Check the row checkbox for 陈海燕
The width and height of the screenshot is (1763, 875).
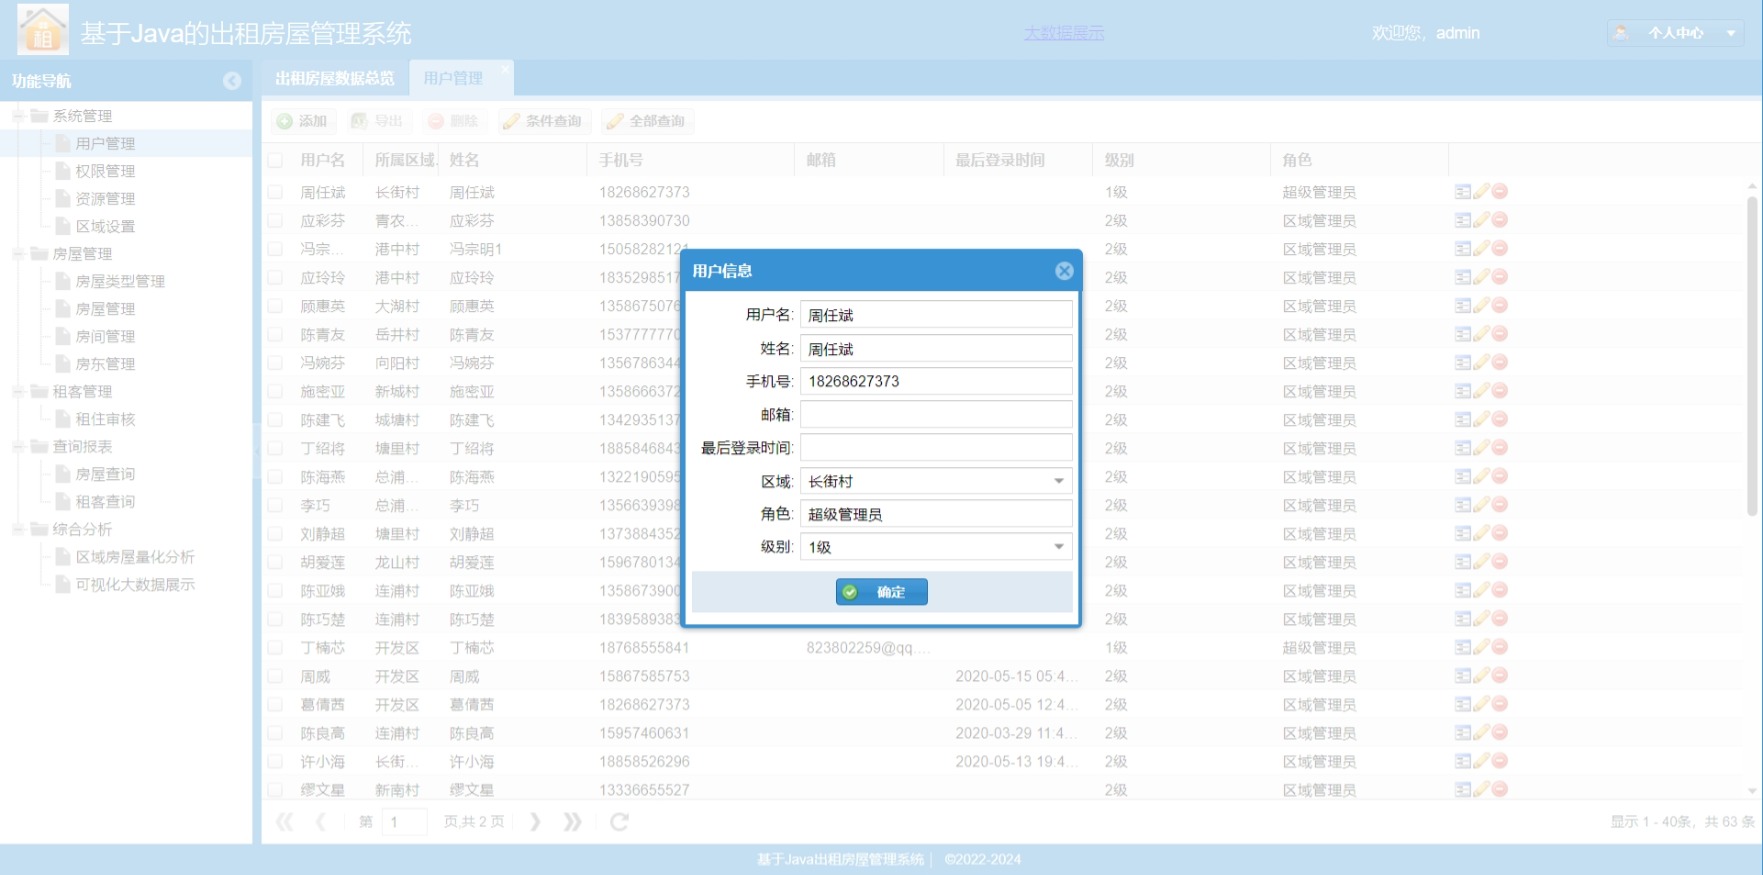276,477
